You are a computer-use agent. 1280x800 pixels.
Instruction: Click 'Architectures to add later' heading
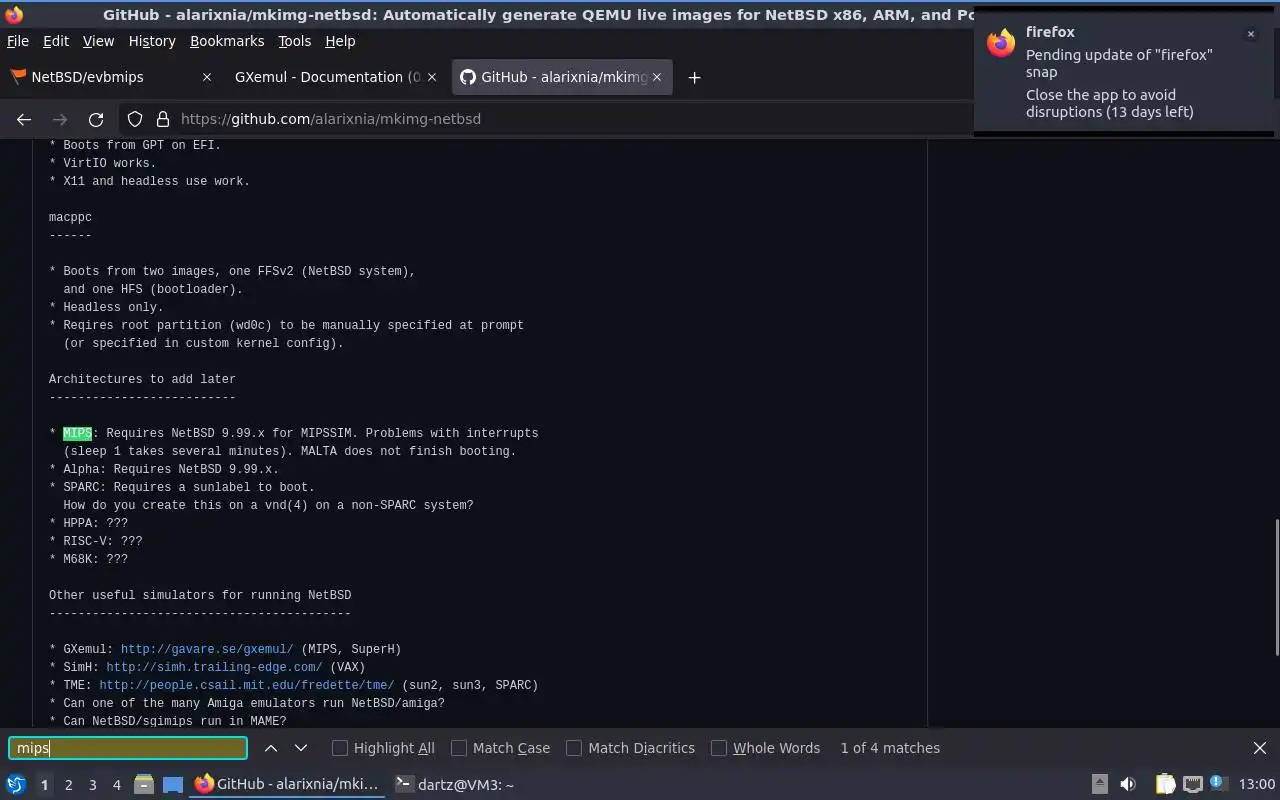pos(142,379)
